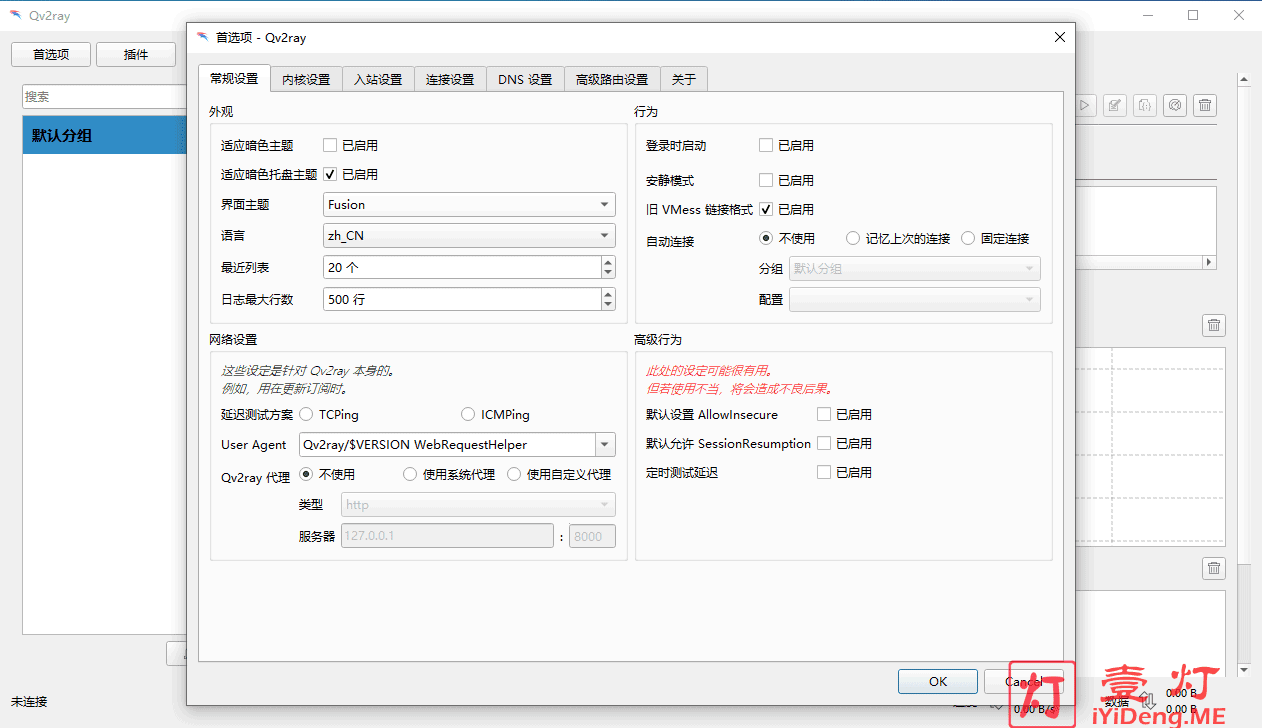Select 使用自定义代理 radio button
The width and height of the screenshot is (1262, 728).
point(514,474)
